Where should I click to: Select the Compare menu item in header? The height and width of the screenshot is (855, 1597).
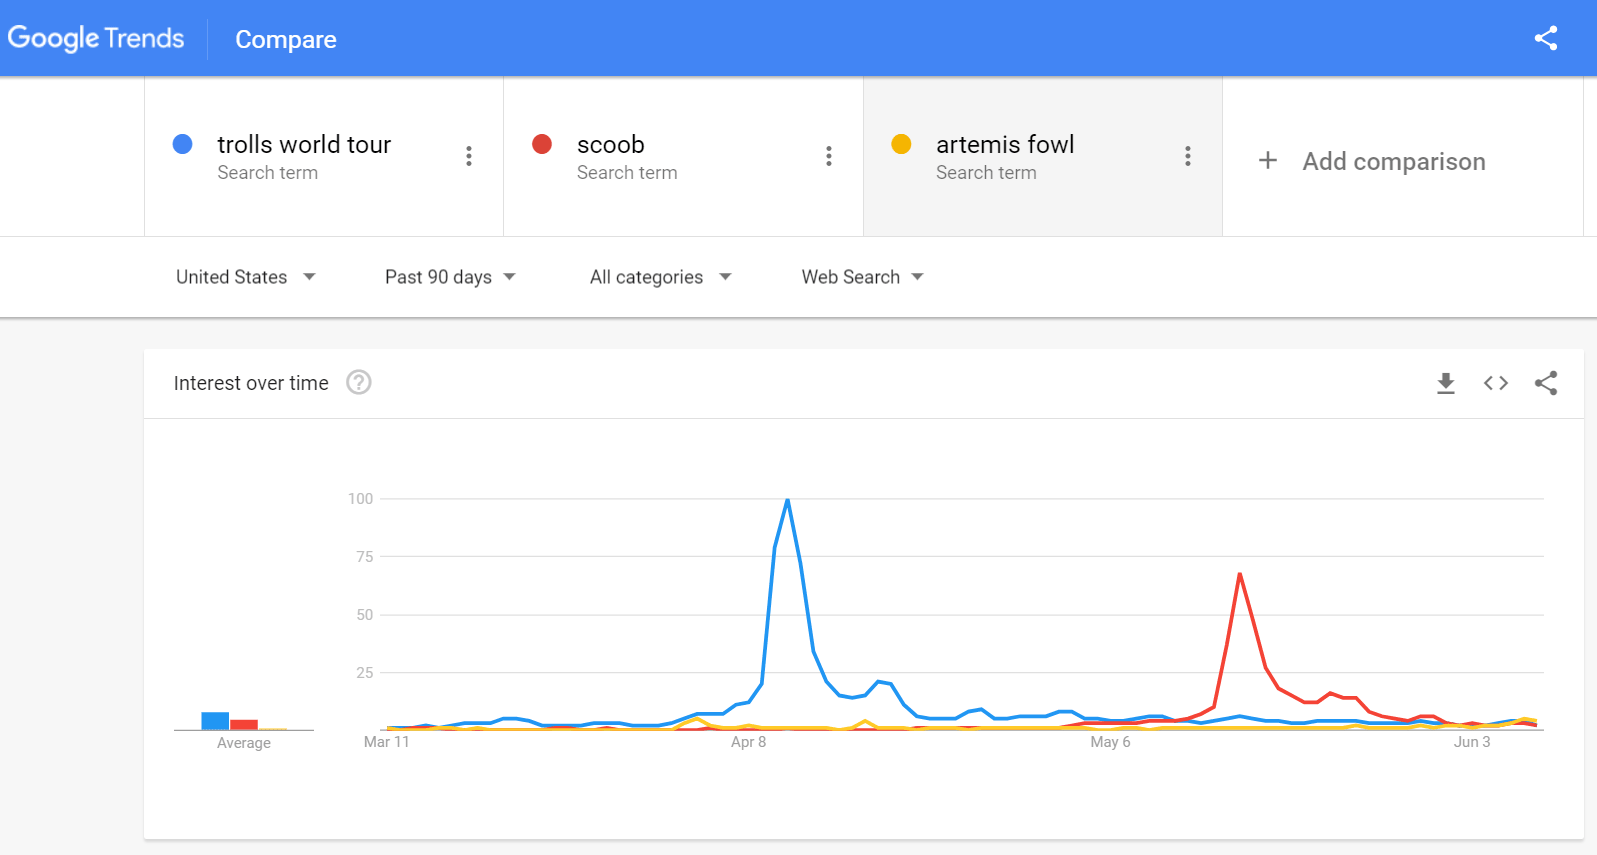coord(286,40)
